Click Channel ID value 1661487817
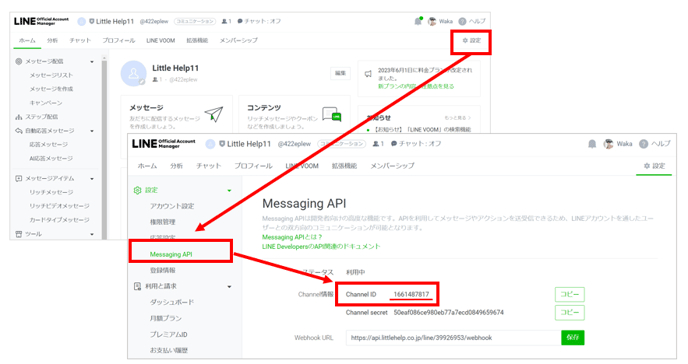Viewport: 688px width, 364px height. tap(411, 294)
